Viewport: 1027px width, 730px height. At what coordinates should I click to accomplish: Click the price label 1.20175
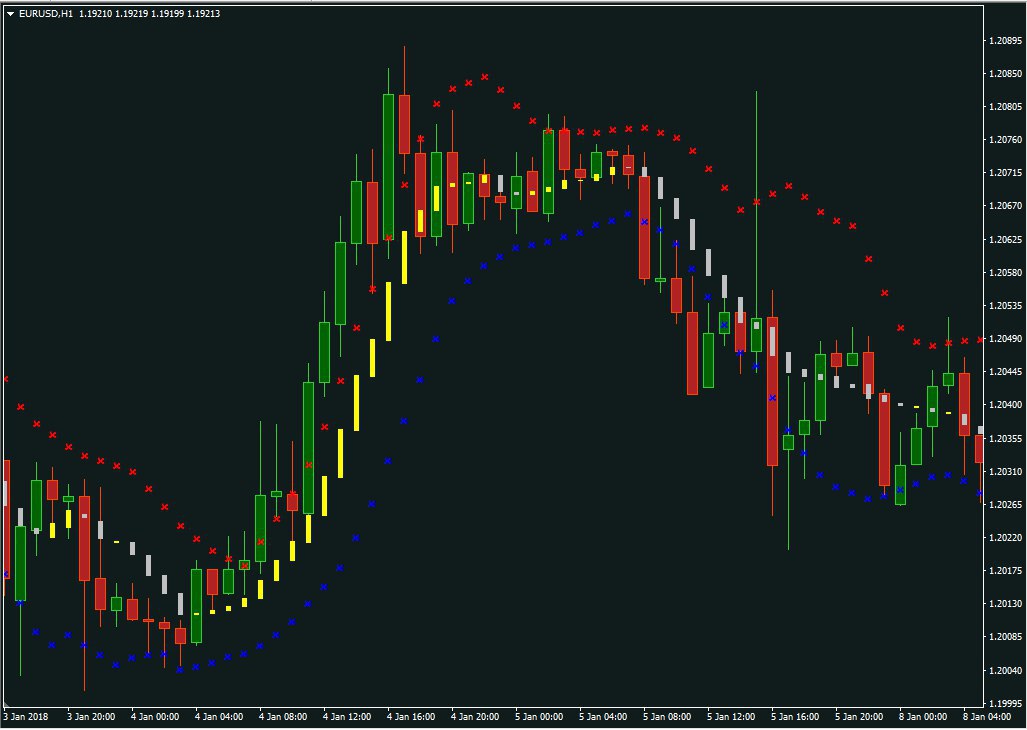(x=1005, y=571)
